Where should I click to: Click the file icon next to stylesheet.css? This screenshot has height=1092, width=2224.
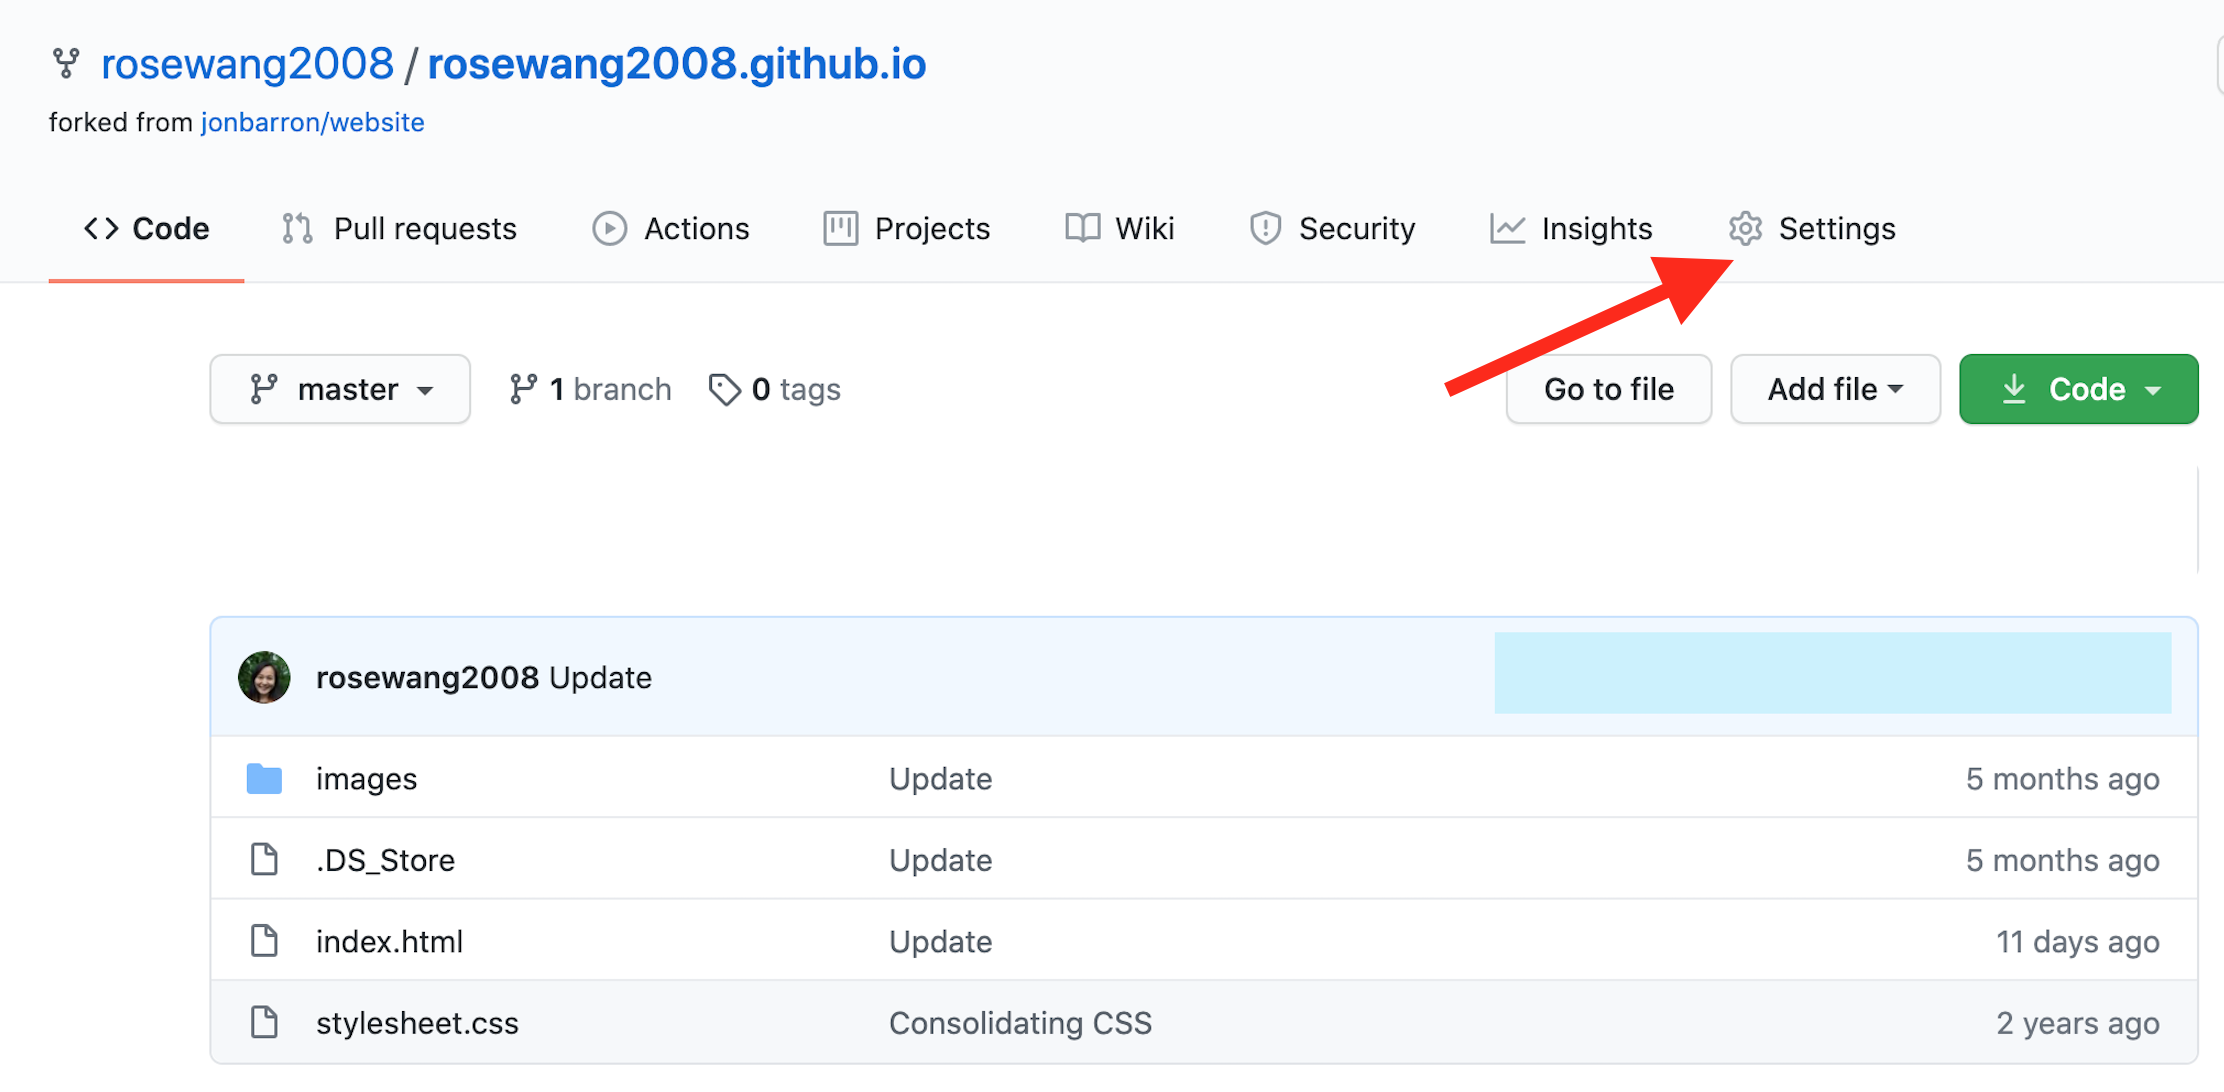(264, 1022)
